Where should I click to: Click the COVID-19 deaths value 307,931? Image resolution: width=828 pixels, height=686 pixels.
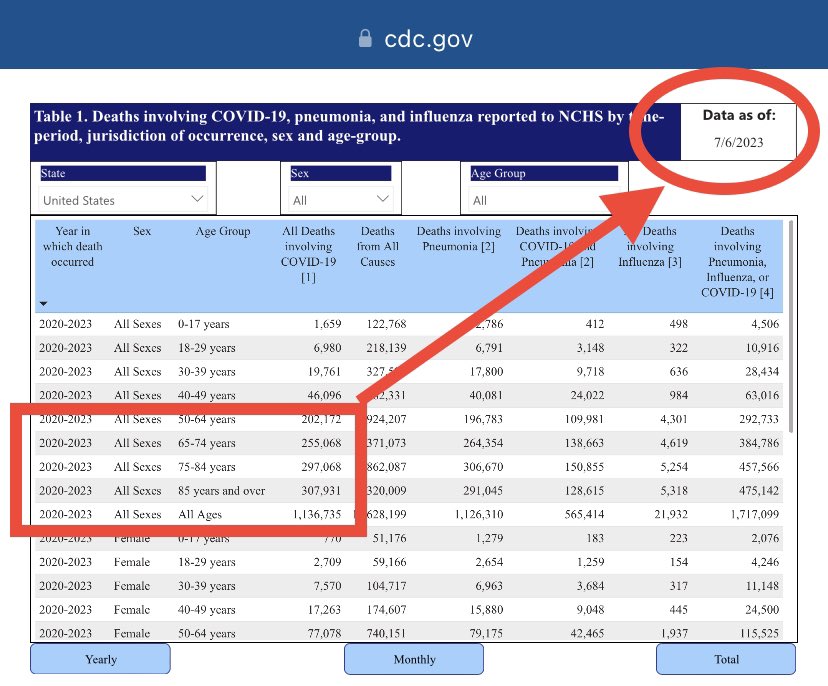321,491
